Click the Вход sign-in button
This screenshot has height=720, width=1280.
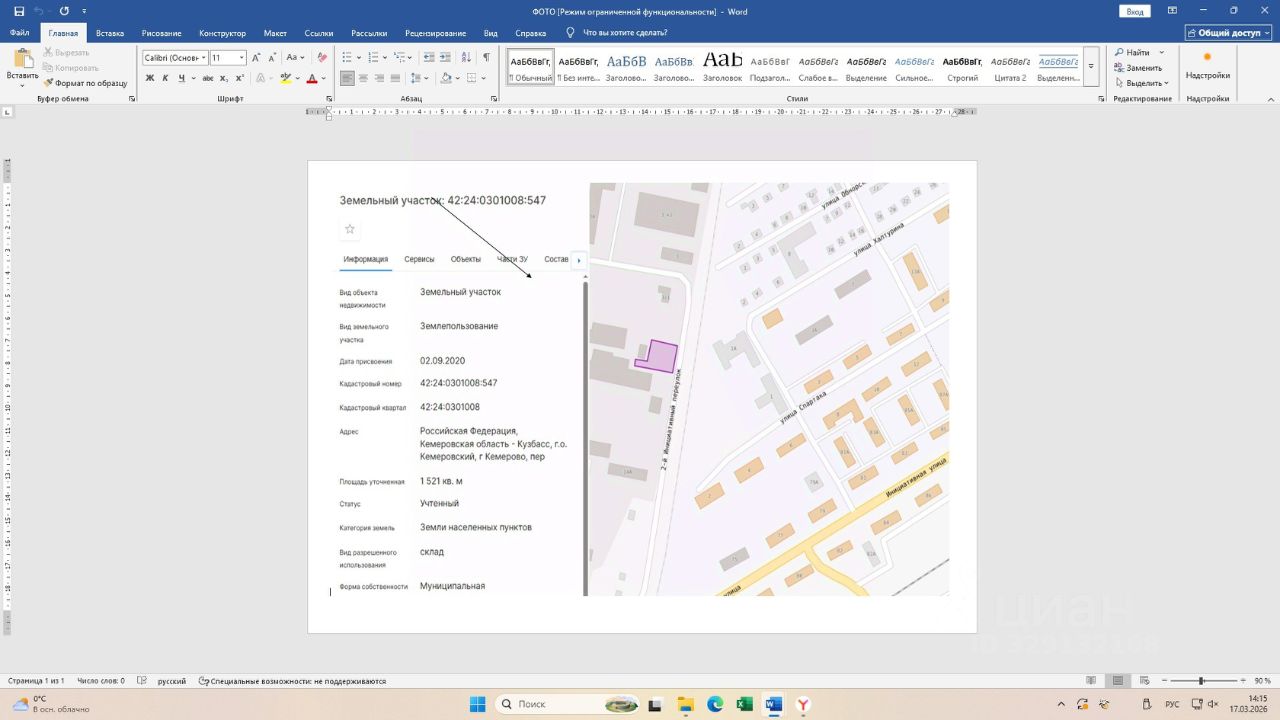click(1134, 11)
